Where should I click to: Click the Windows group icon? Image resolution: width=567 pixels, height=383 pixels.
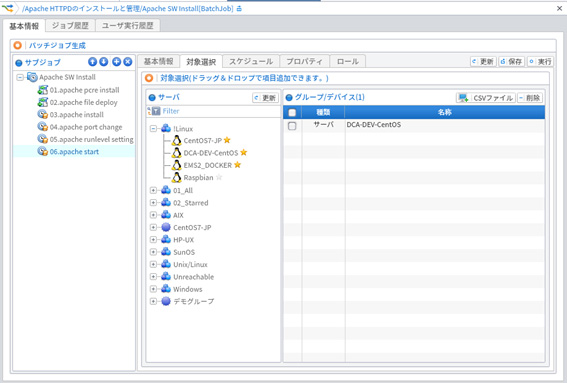[166, 289]
